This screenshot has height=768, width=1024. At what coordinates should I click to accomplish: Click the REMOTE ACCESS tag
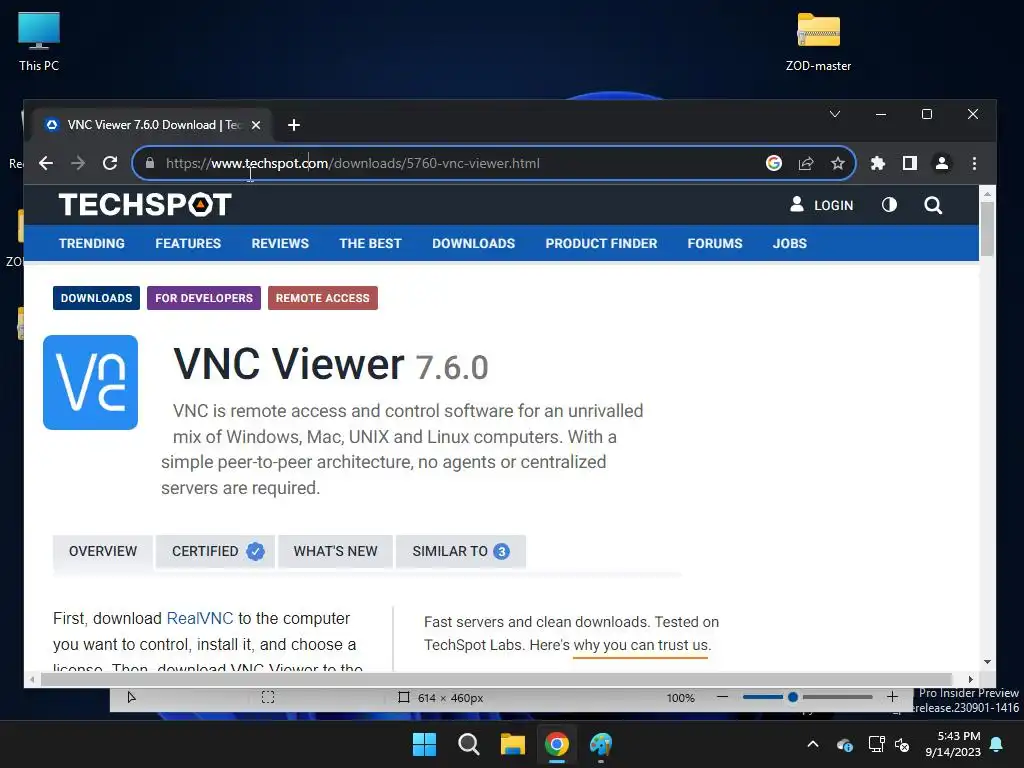tap(323, 298)
